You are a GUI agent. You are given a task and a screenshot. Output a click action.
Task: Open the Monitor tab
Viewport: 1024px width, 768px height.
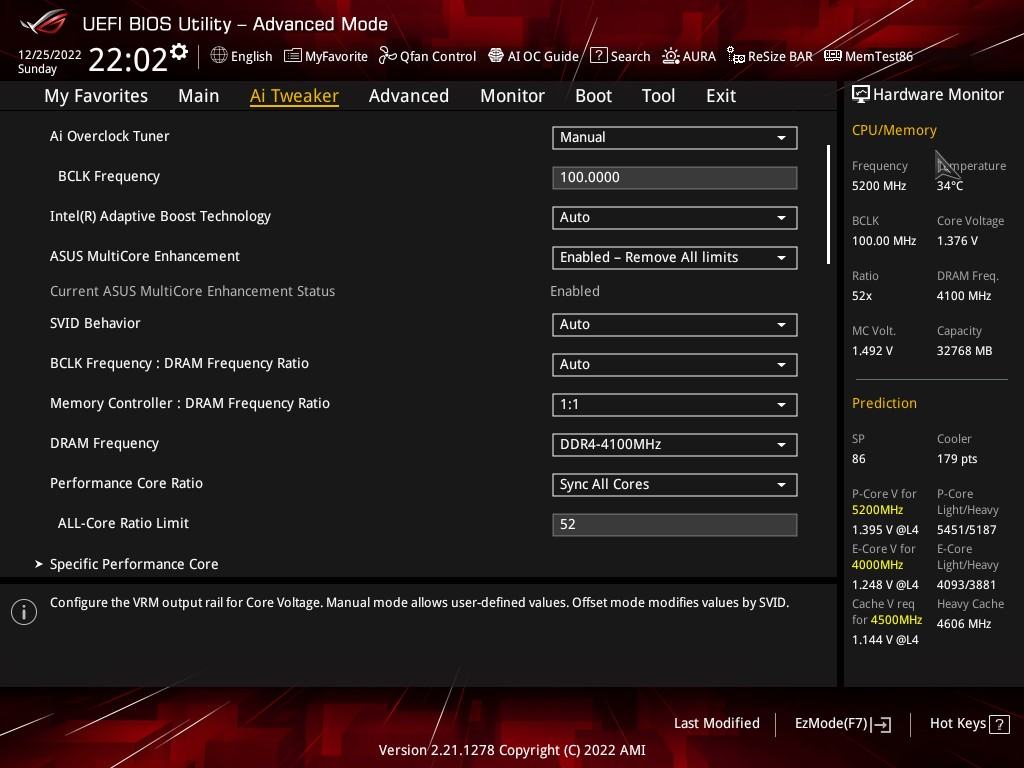click(512, 96)
